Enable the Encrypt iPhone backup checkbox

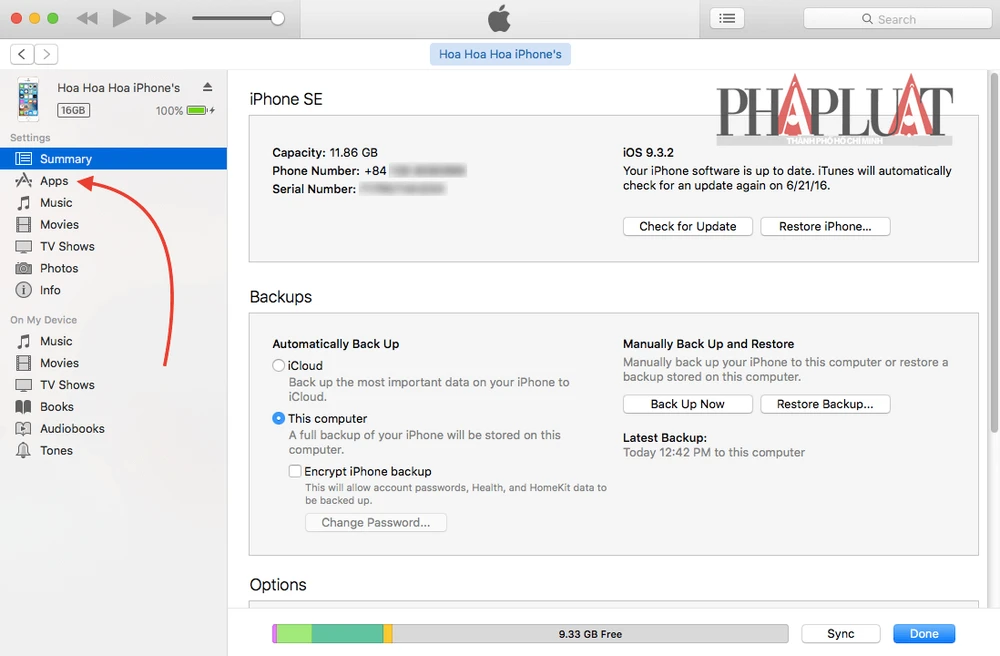[295, 471]
